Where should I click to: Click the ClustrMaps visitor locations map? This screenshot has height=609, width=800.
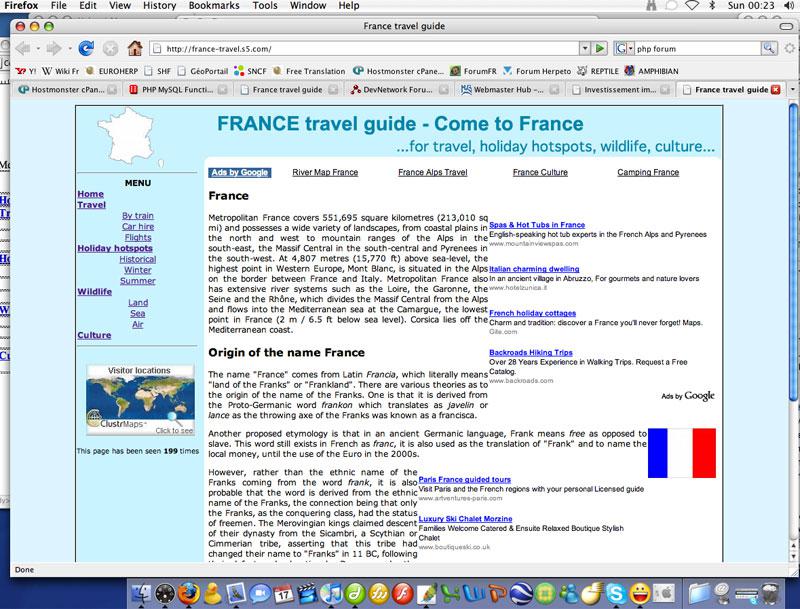point(140,400)
